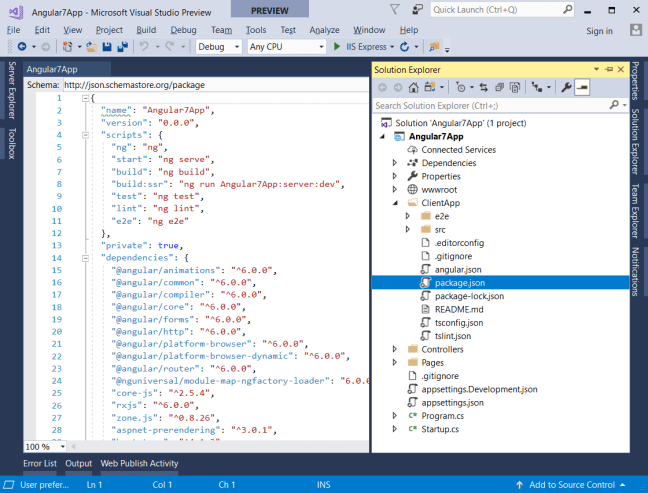648x493 pixels.
Task: Collapse the root JSON brace at line 1
Action: (85, 98)
